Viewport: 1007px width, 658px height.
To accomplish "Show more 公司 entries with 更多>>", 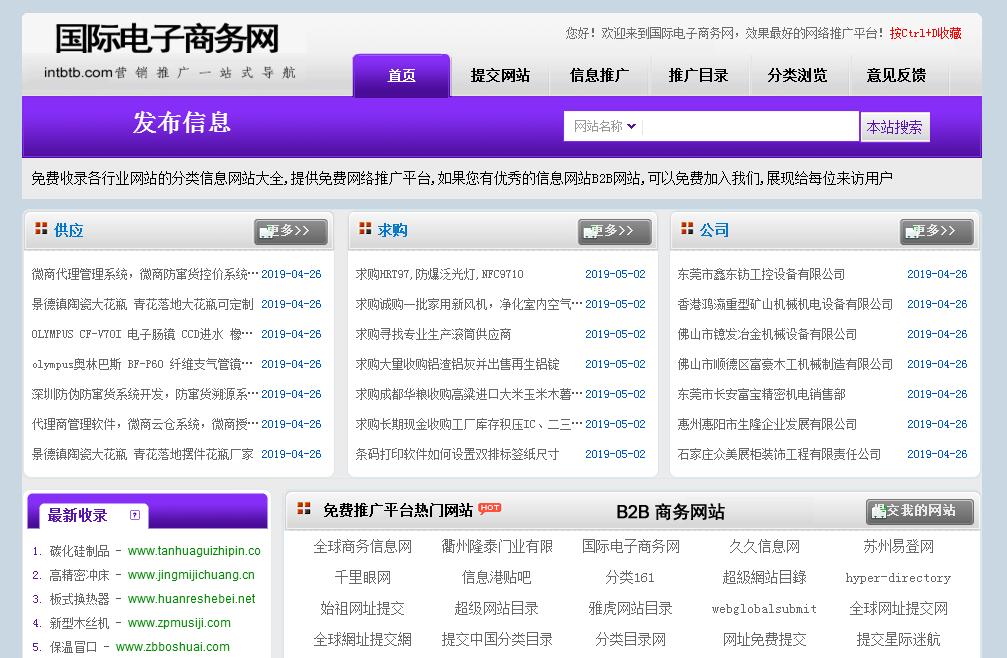I will [936, 231].
